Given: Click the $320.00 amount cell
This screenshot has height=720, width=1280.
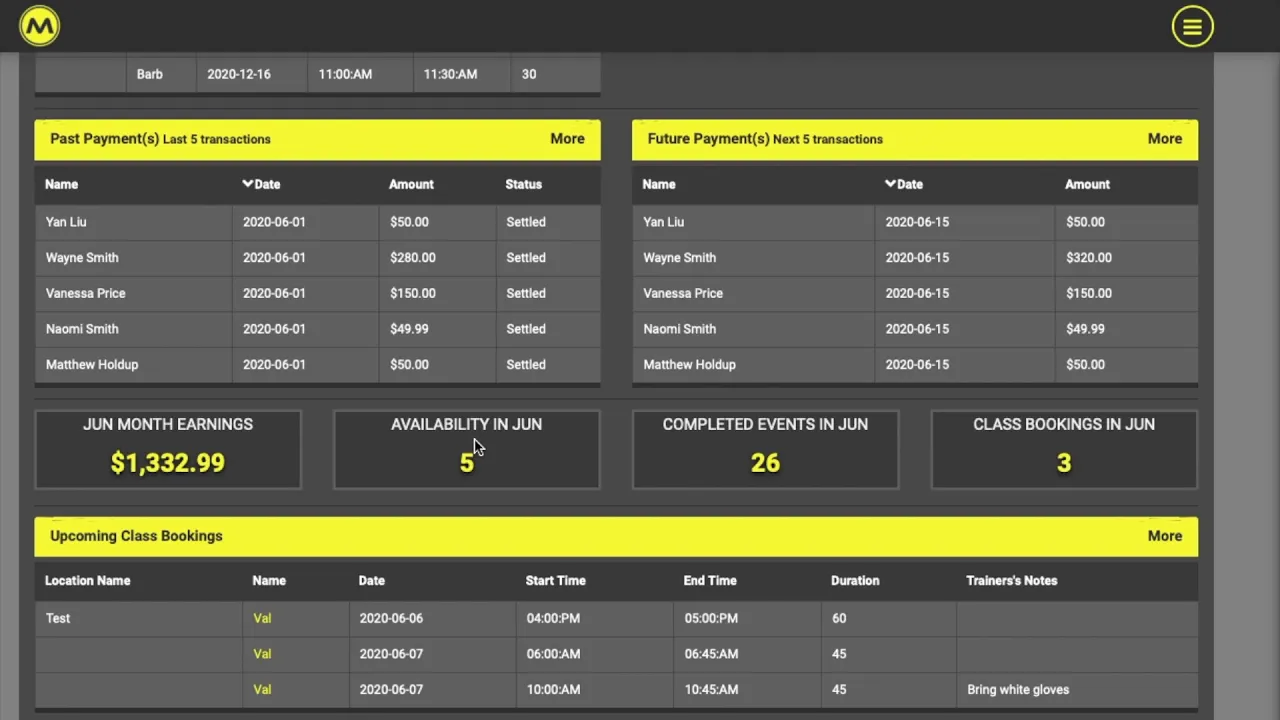Looking at the screenshot, I should pos(1126,258).
